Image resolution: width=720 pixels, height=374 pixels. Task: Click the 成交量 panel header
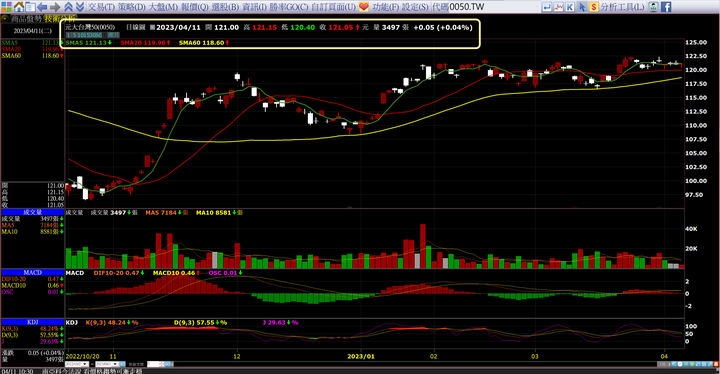tap(33, 212)
